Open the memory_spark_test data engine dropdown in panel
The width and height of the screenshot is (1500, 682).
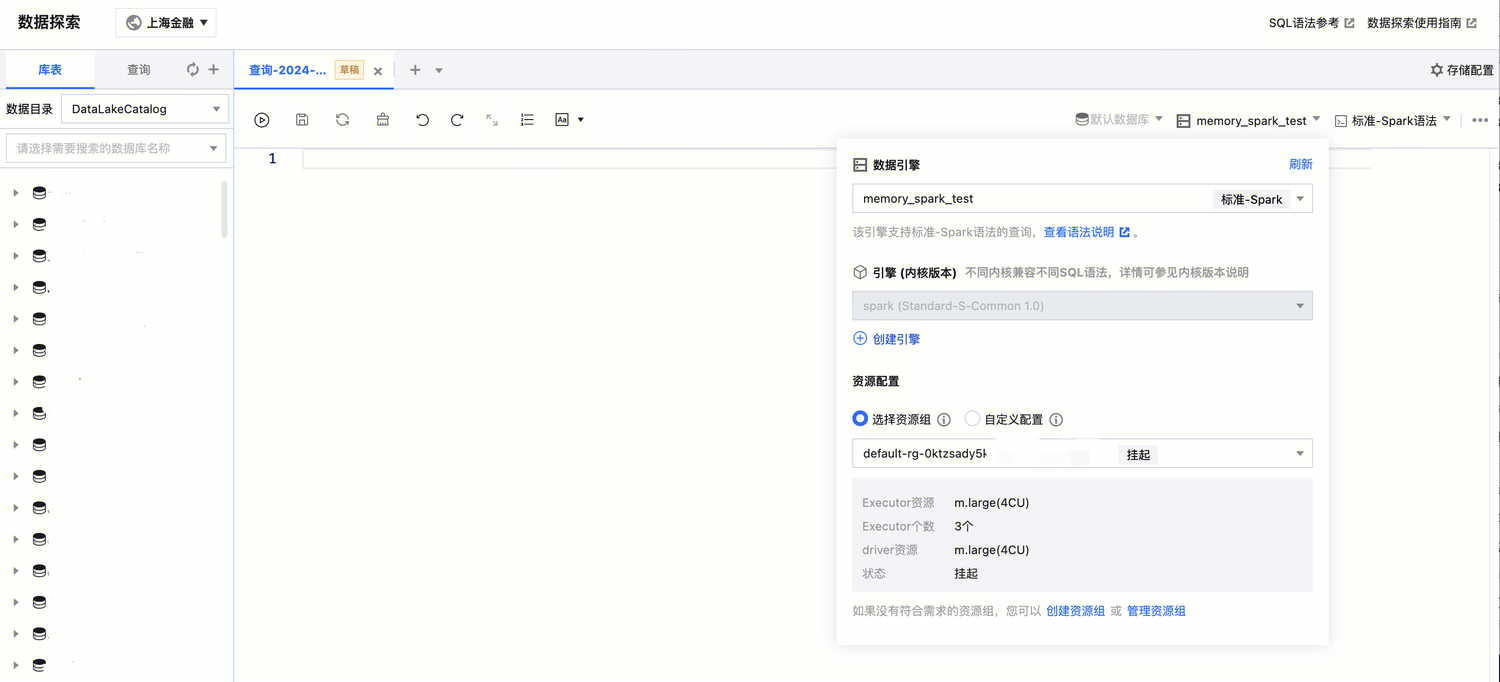(x=1081, y=199)
